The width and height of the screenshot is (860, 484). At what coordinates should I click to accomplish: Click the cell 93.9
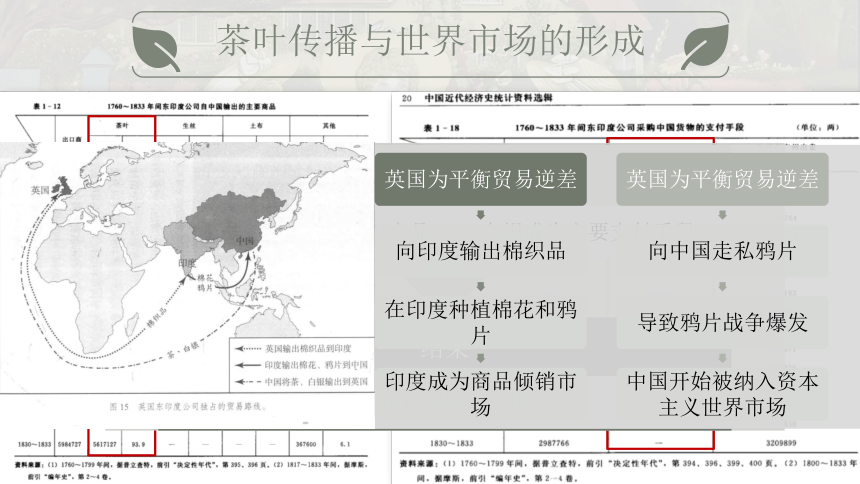[138, 444]
